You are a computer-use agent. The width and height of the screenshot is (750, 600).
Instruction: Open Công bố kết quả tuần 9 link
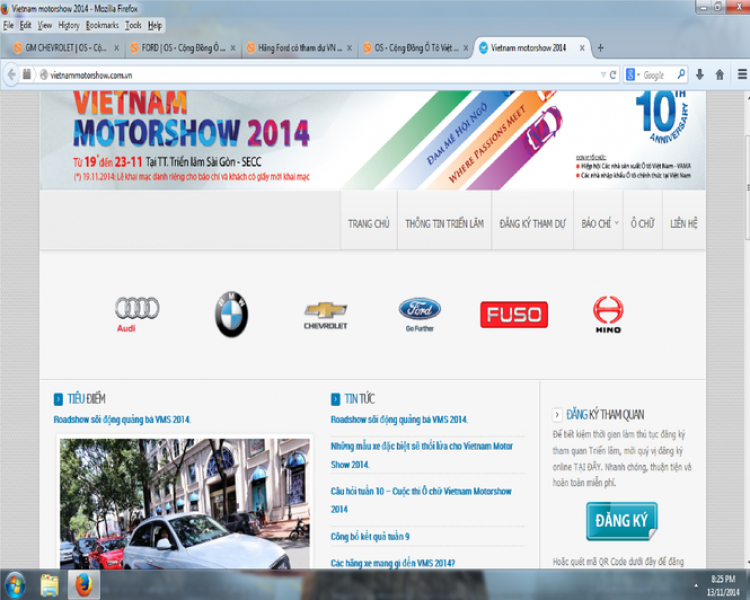point(370,536)
